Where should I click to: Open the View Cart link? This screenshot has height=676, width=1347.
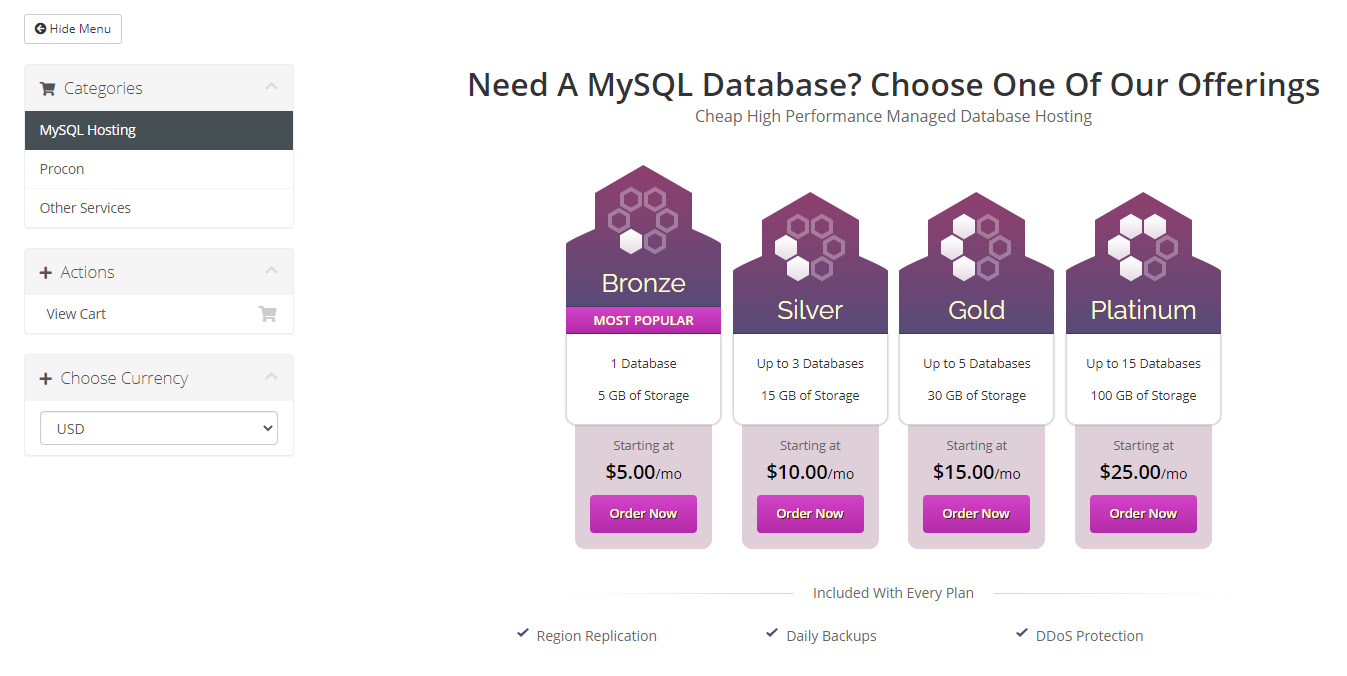point(76,314)
